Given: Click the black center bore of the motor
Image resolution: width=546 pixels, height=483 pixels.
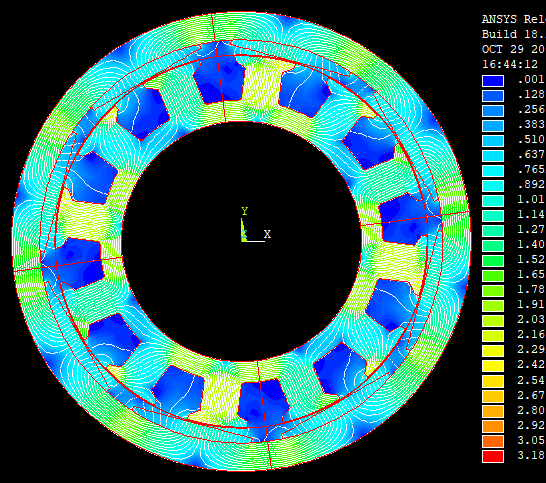Looking at the screenshot, I should (x=241, y=241).
